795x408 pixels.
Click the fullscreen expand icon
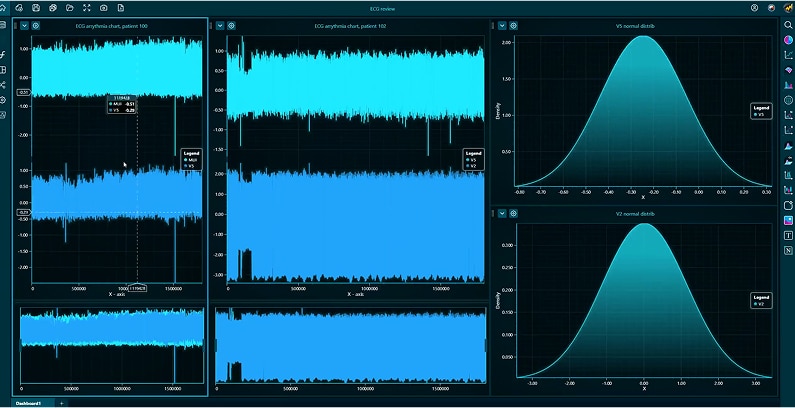coord(87,8)
